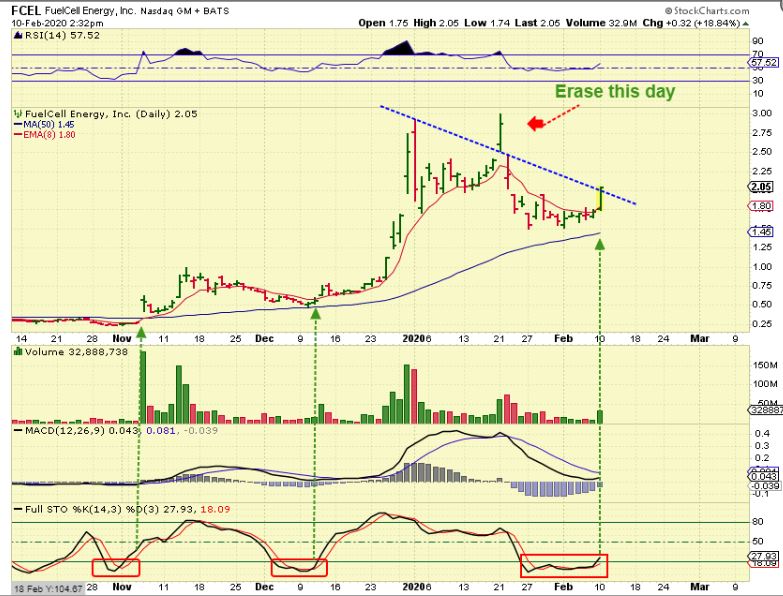
Task: Open the StockCharts.com copyright link
Action: click(x=707, y=10)
